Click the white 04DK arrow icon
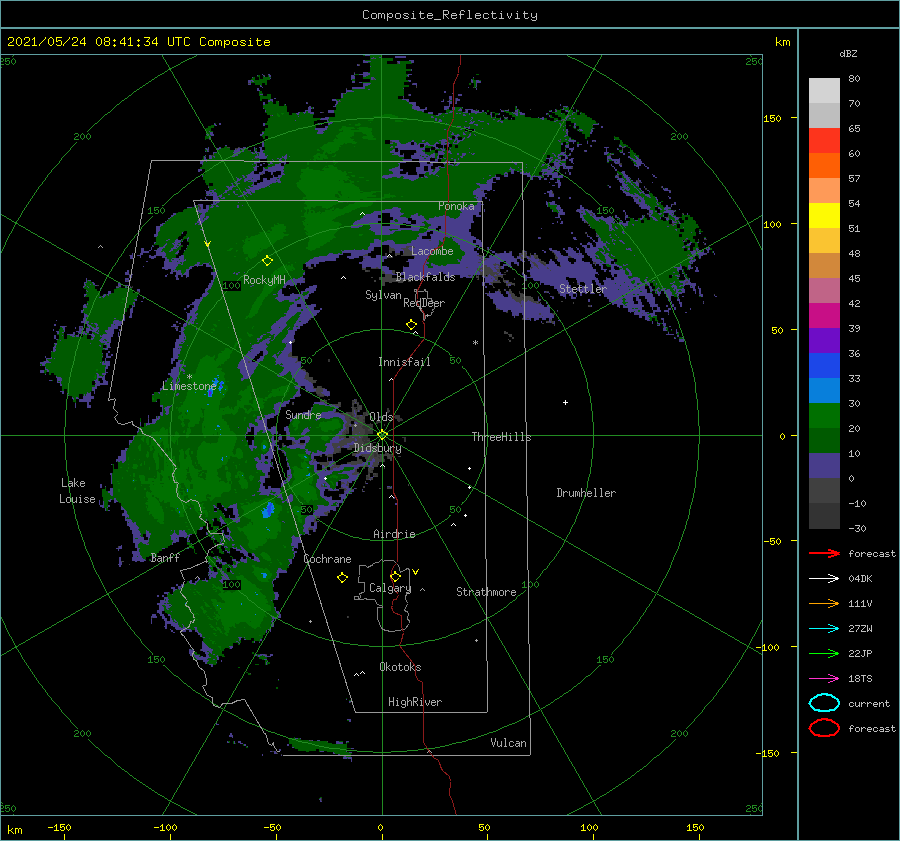This screenshot has width=900, height=841. [x=824, y=579]
